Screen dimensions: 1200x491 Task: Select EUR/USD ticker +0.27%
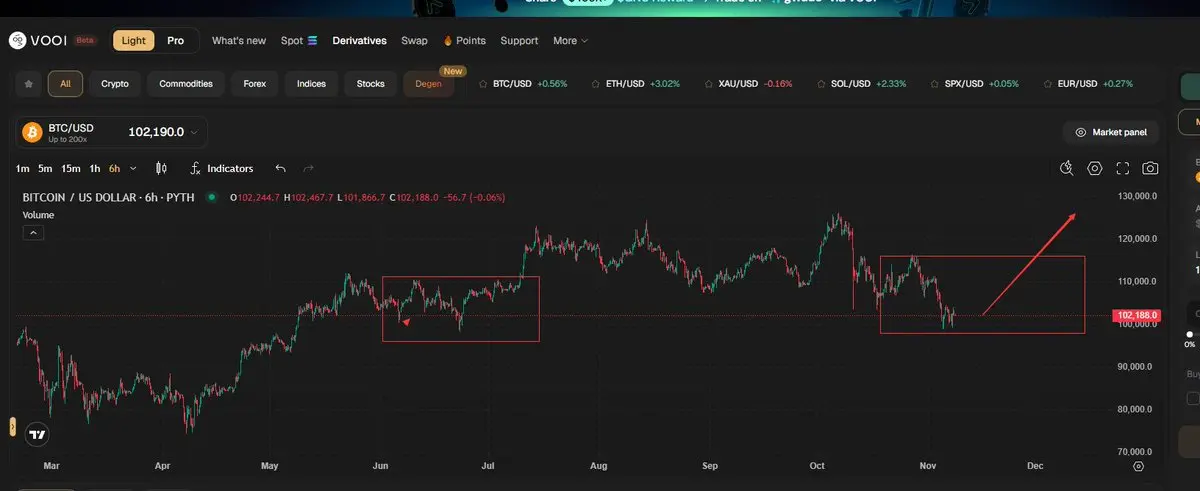[1088, 84]
